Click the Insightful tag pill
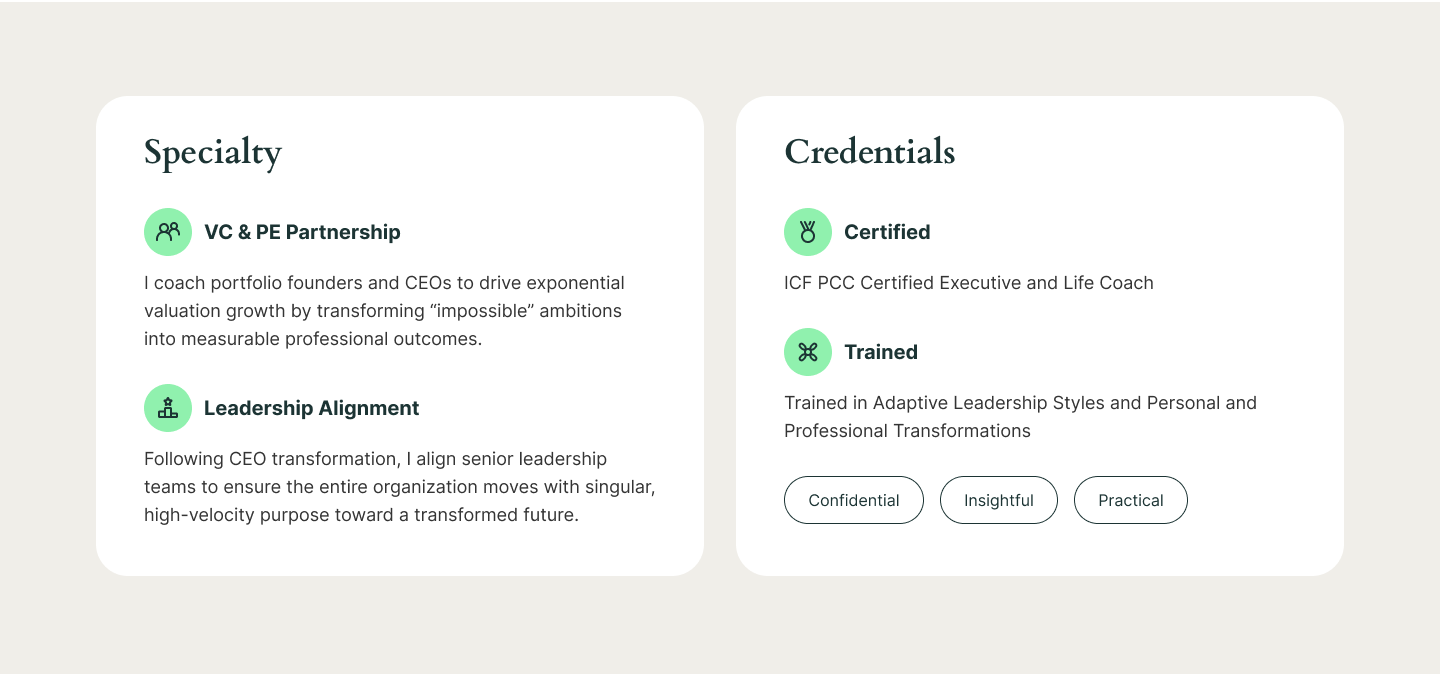 998,500
